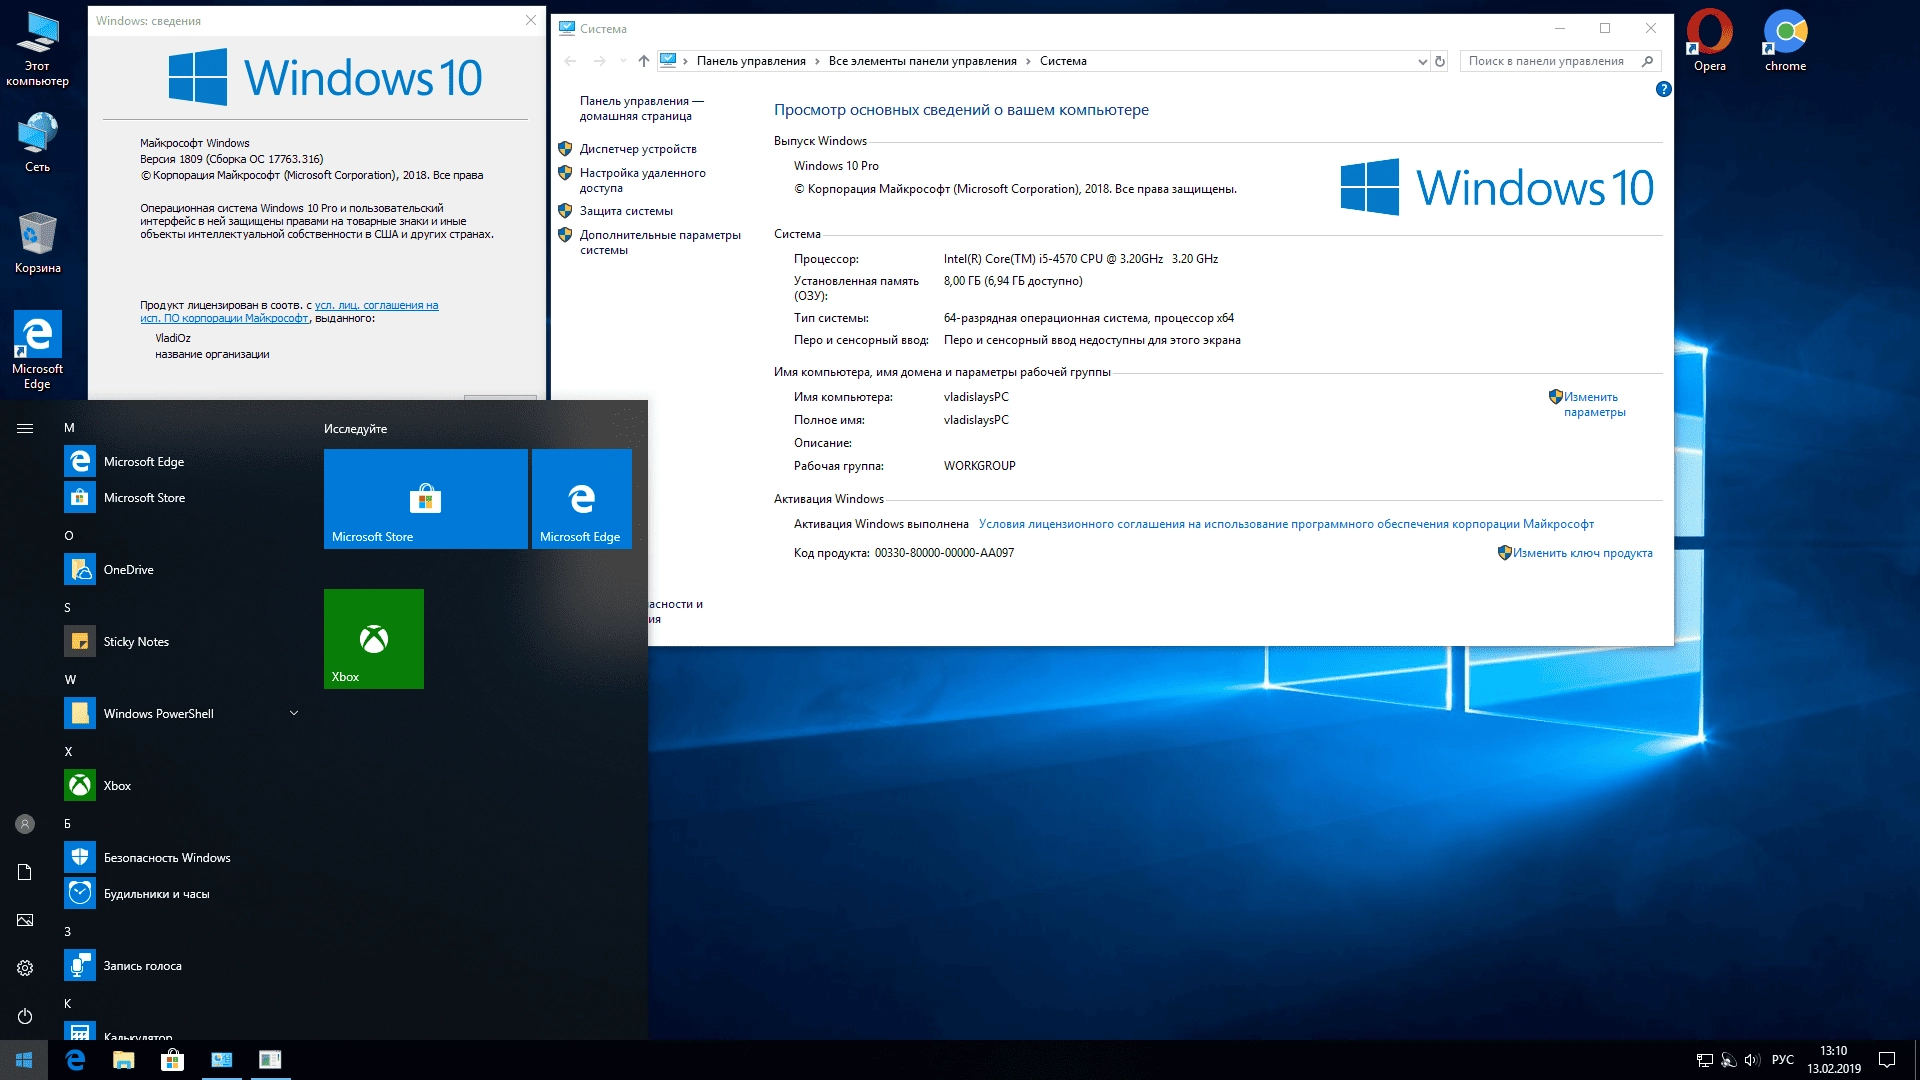Viewport: 1920px width, 1080px height.
Task: Open Microsoft license terms link under activation
Action: click(x=1286, y=524)
